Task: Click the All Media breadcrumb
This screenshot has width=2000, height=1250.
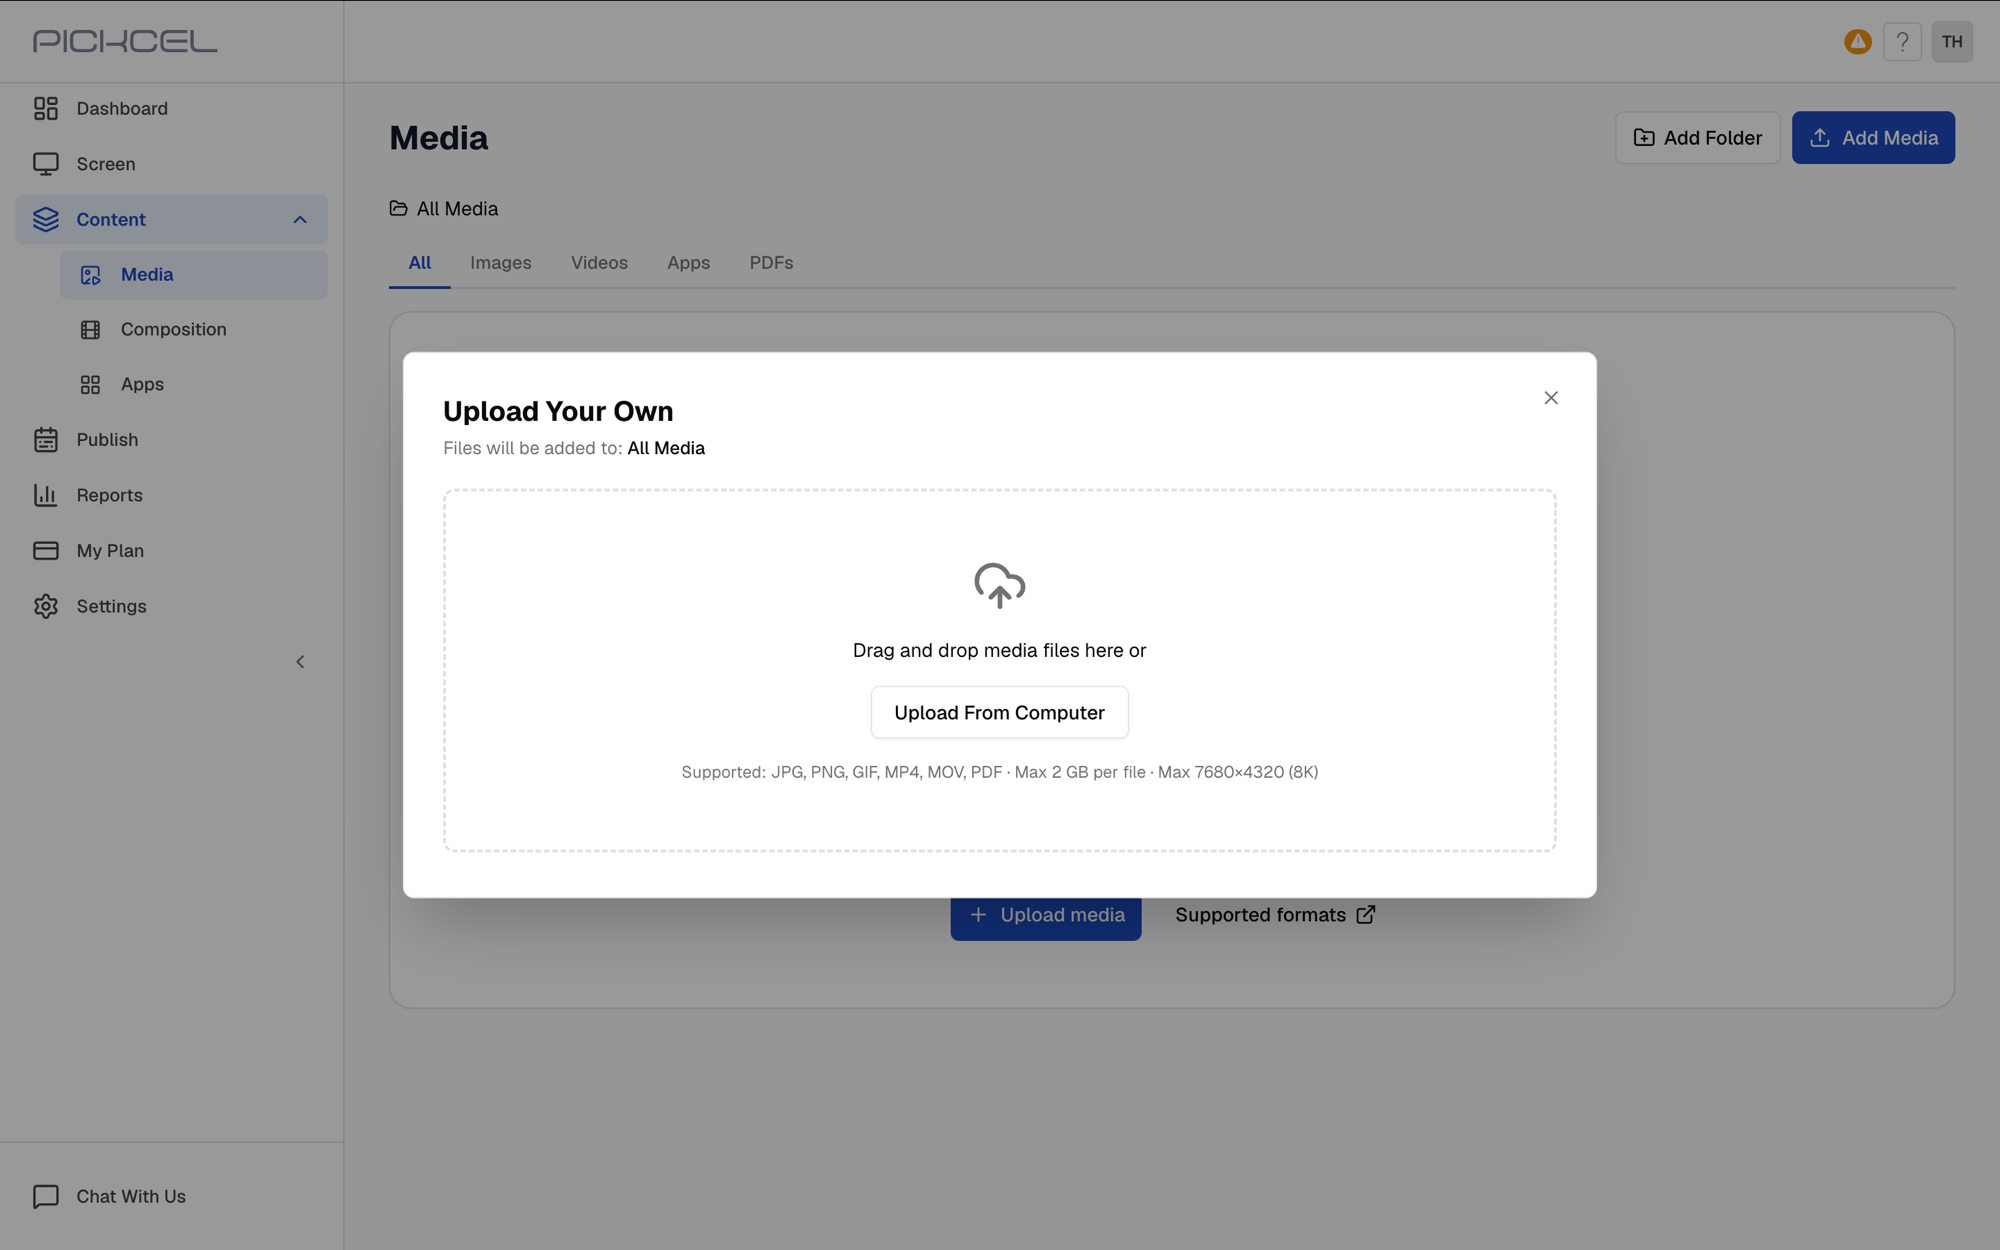Action: pyautogui.click(x=444, y=208)
